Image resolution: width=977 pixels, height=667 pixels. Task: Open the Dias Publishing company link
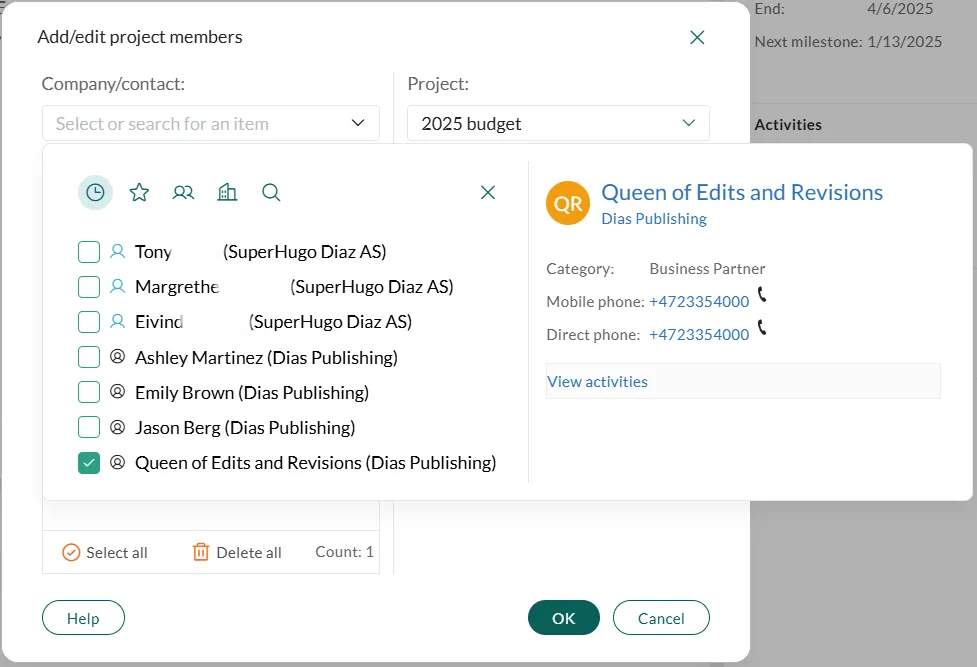tap(654, 218)
